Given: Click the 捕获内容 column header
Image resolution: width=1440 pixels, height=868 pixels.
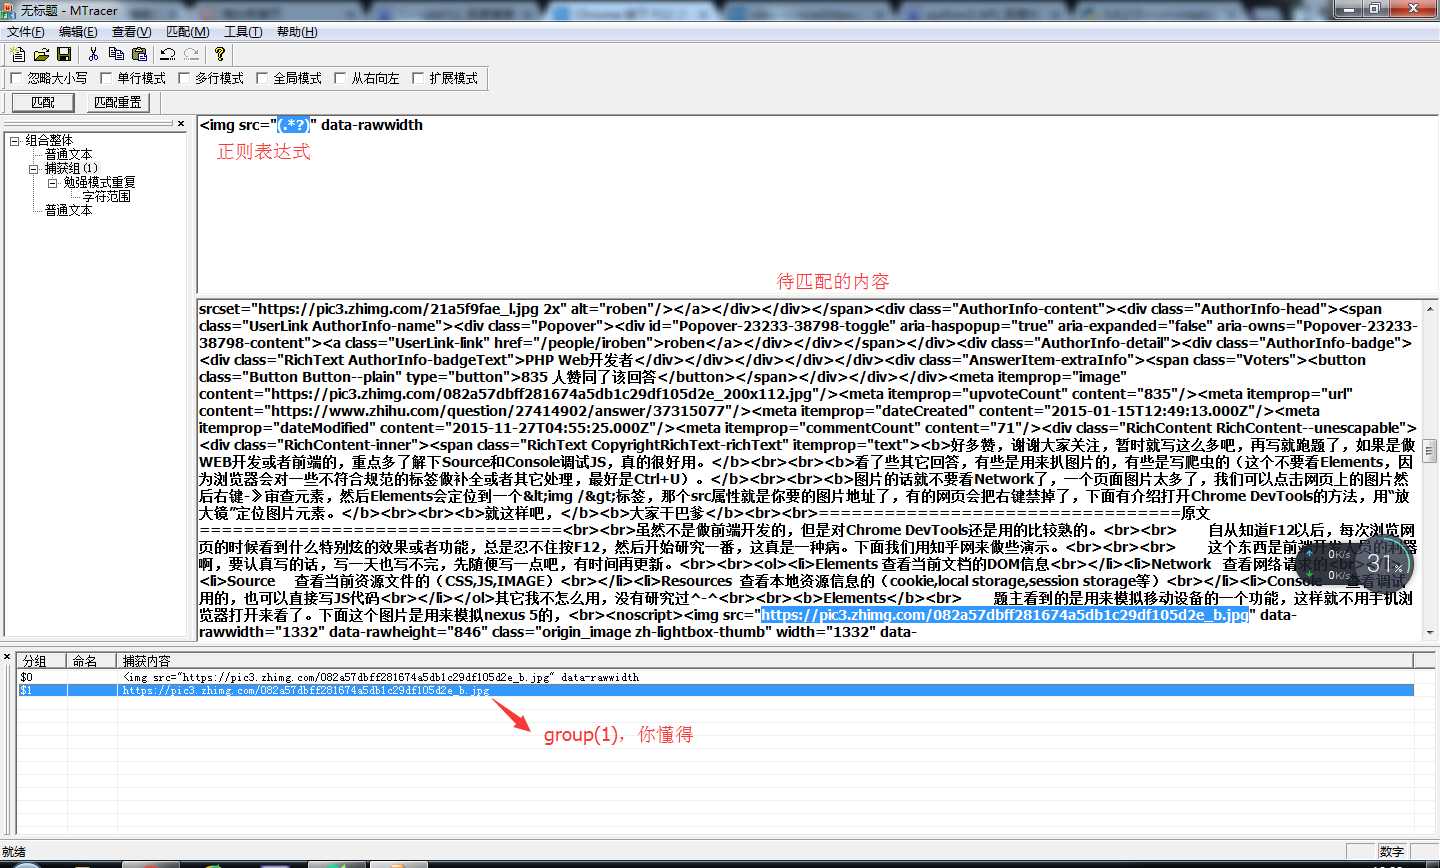Looking at the screenshot, I should (765, 661).
